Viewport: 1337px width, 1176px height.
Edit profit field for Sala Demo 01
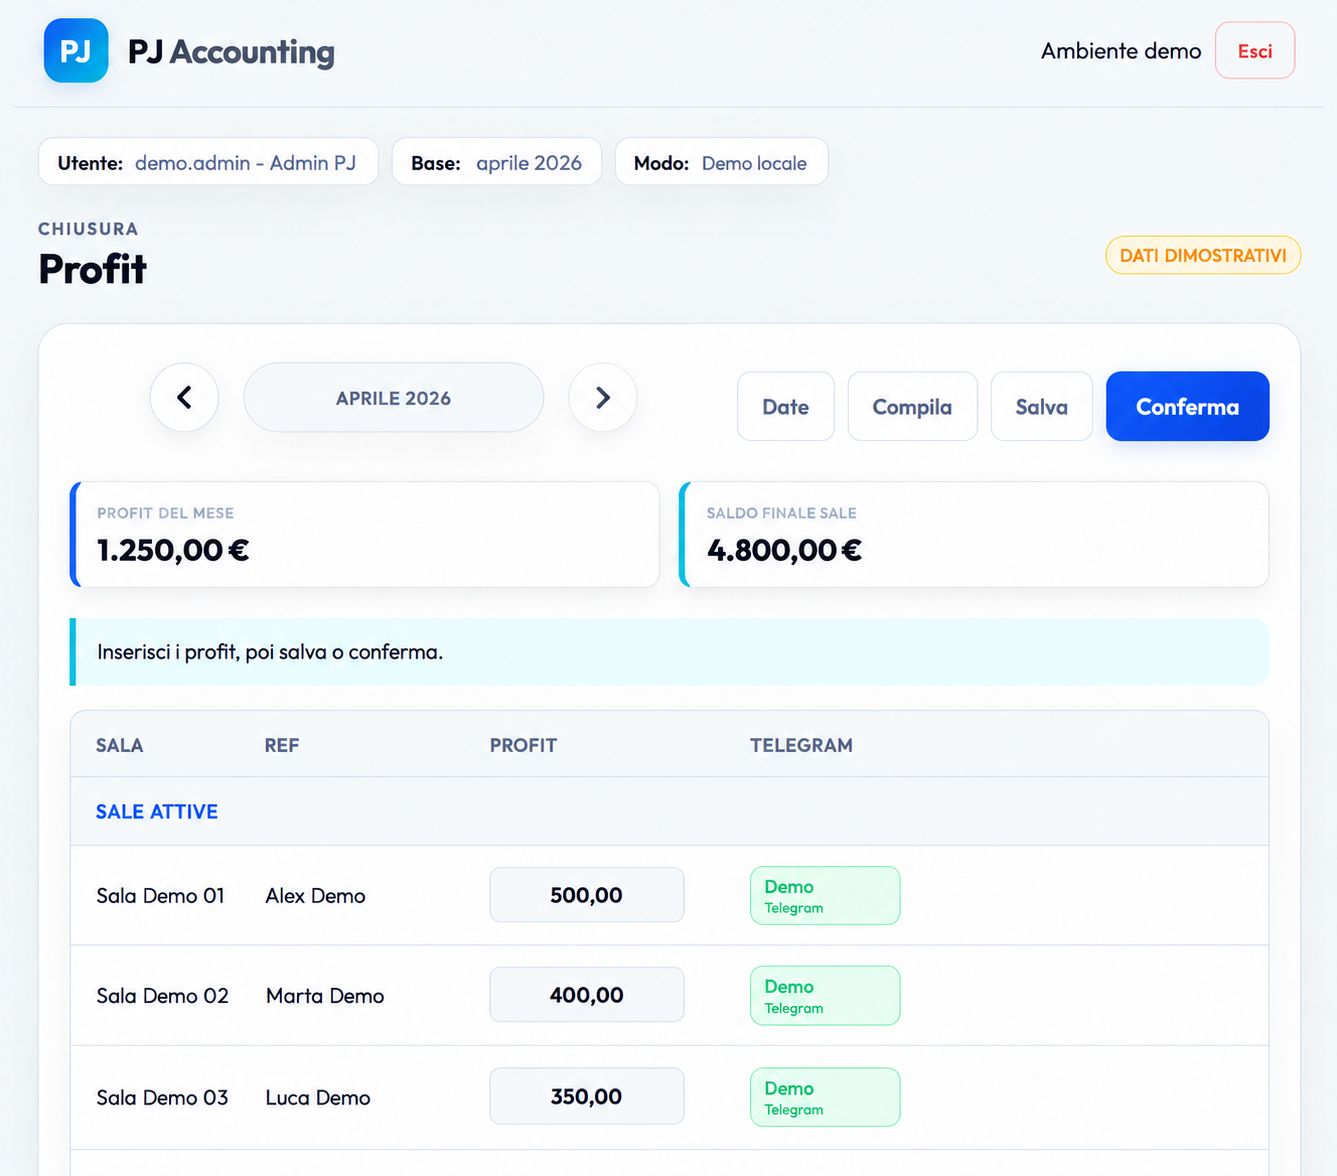click(x=587, y=895)
